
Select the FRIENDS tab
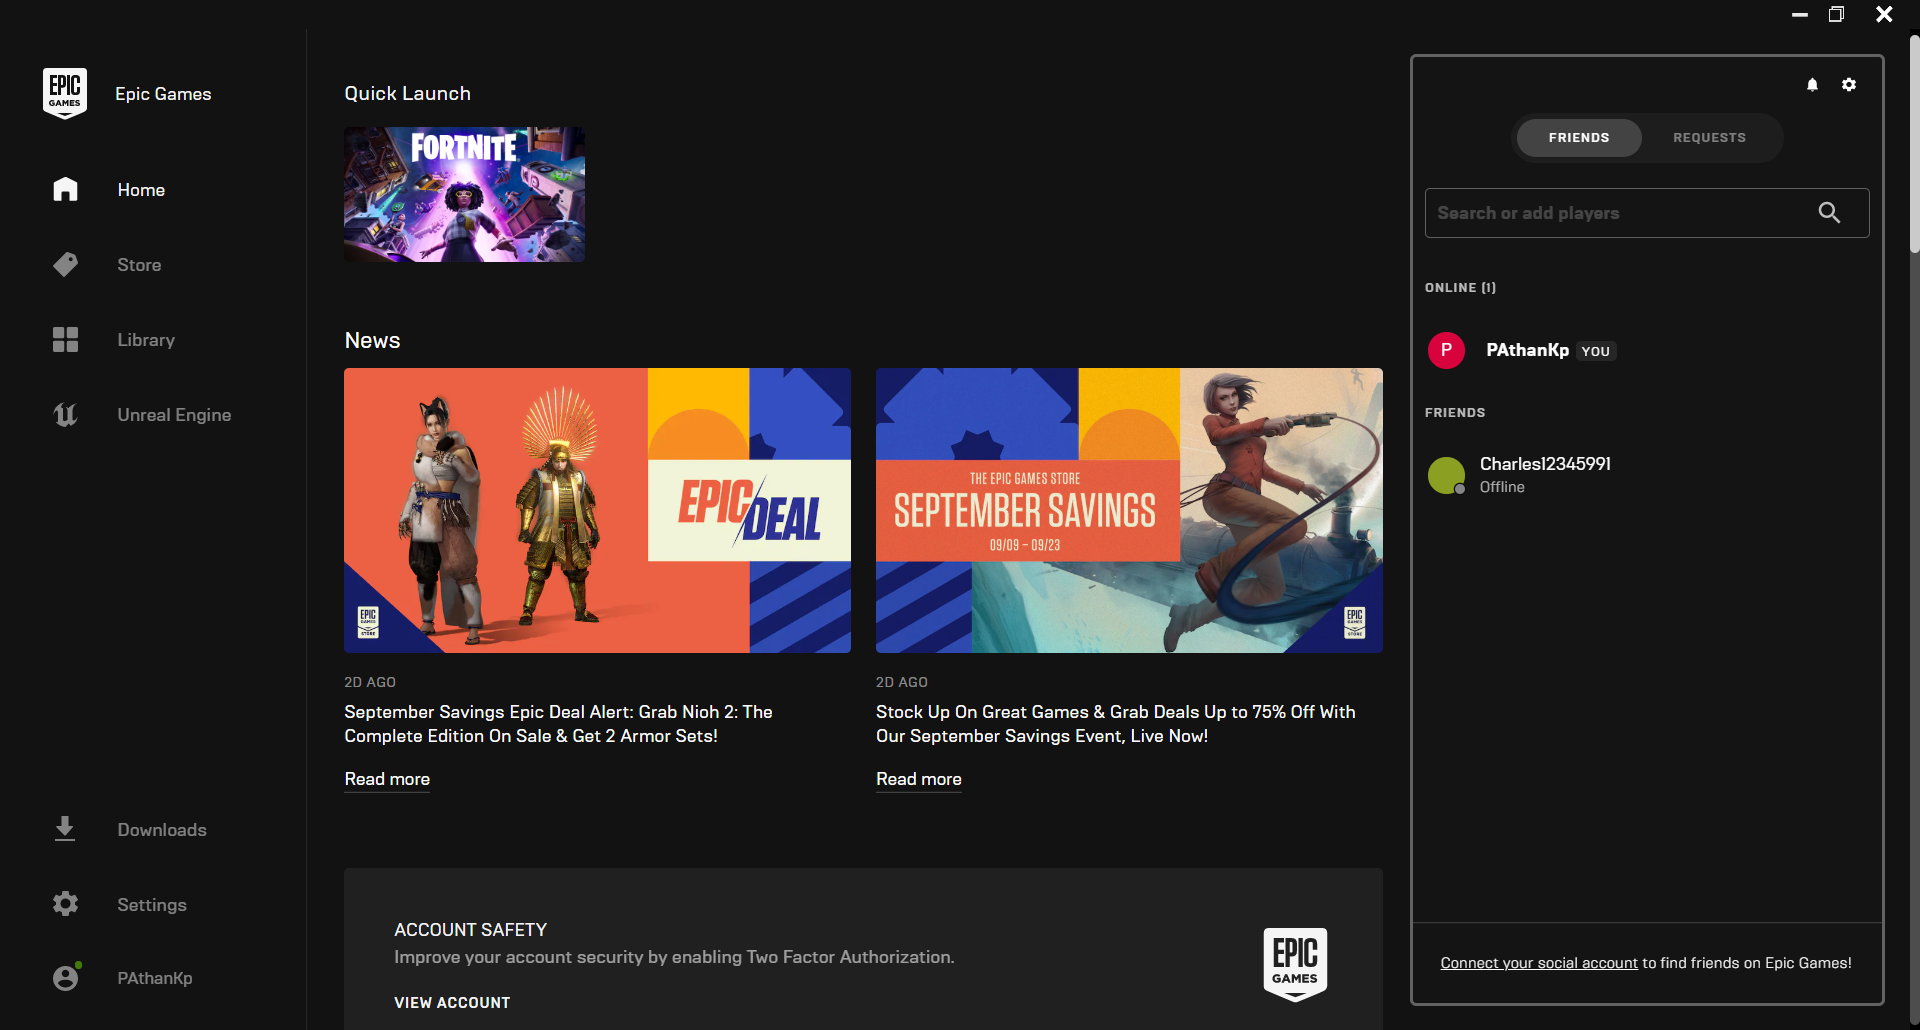click(1578, 137)
